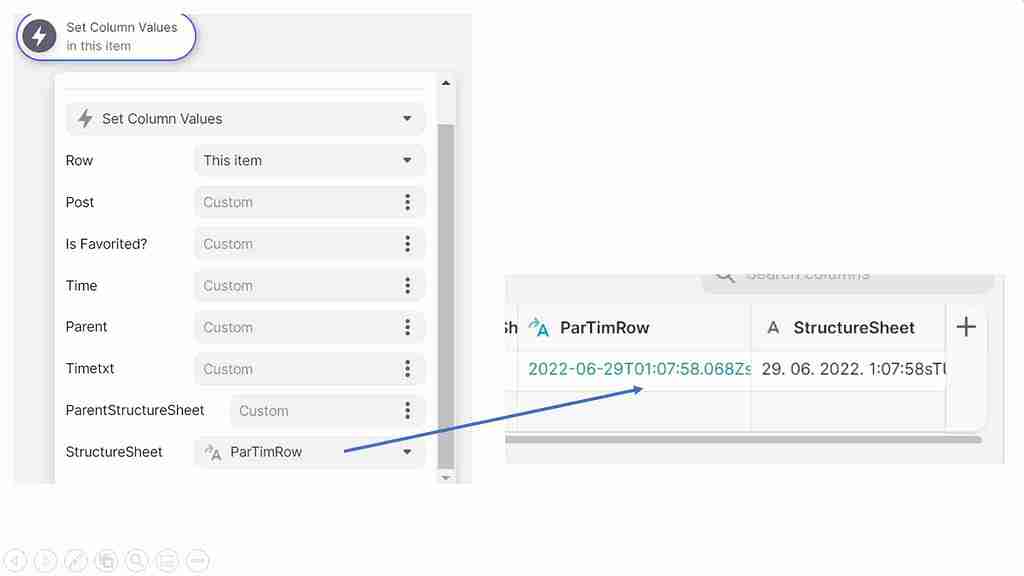Open the three-dot menu for Is Favorited?
The height and width of the screenshot is (576, 1024).
(408, 244)
